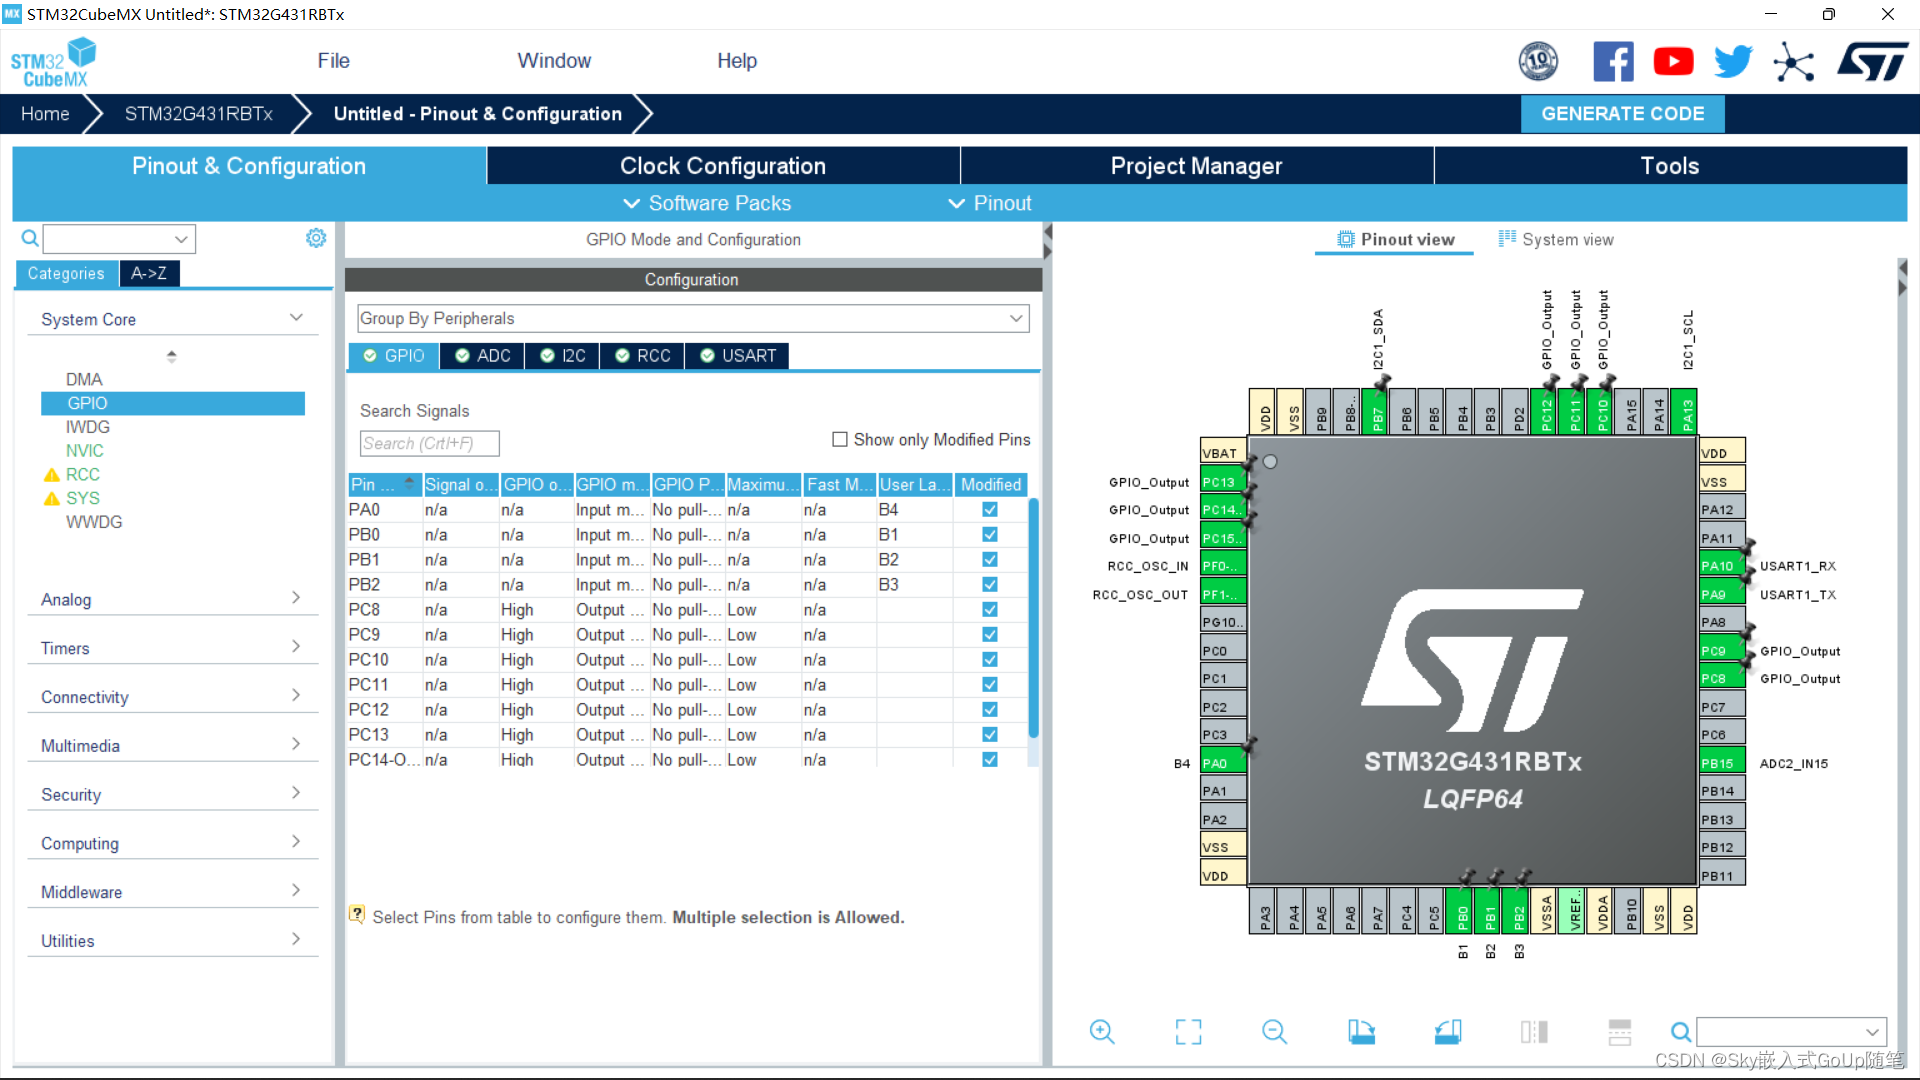
Task: Collapse the System Core category
Action: coord(172,319)
